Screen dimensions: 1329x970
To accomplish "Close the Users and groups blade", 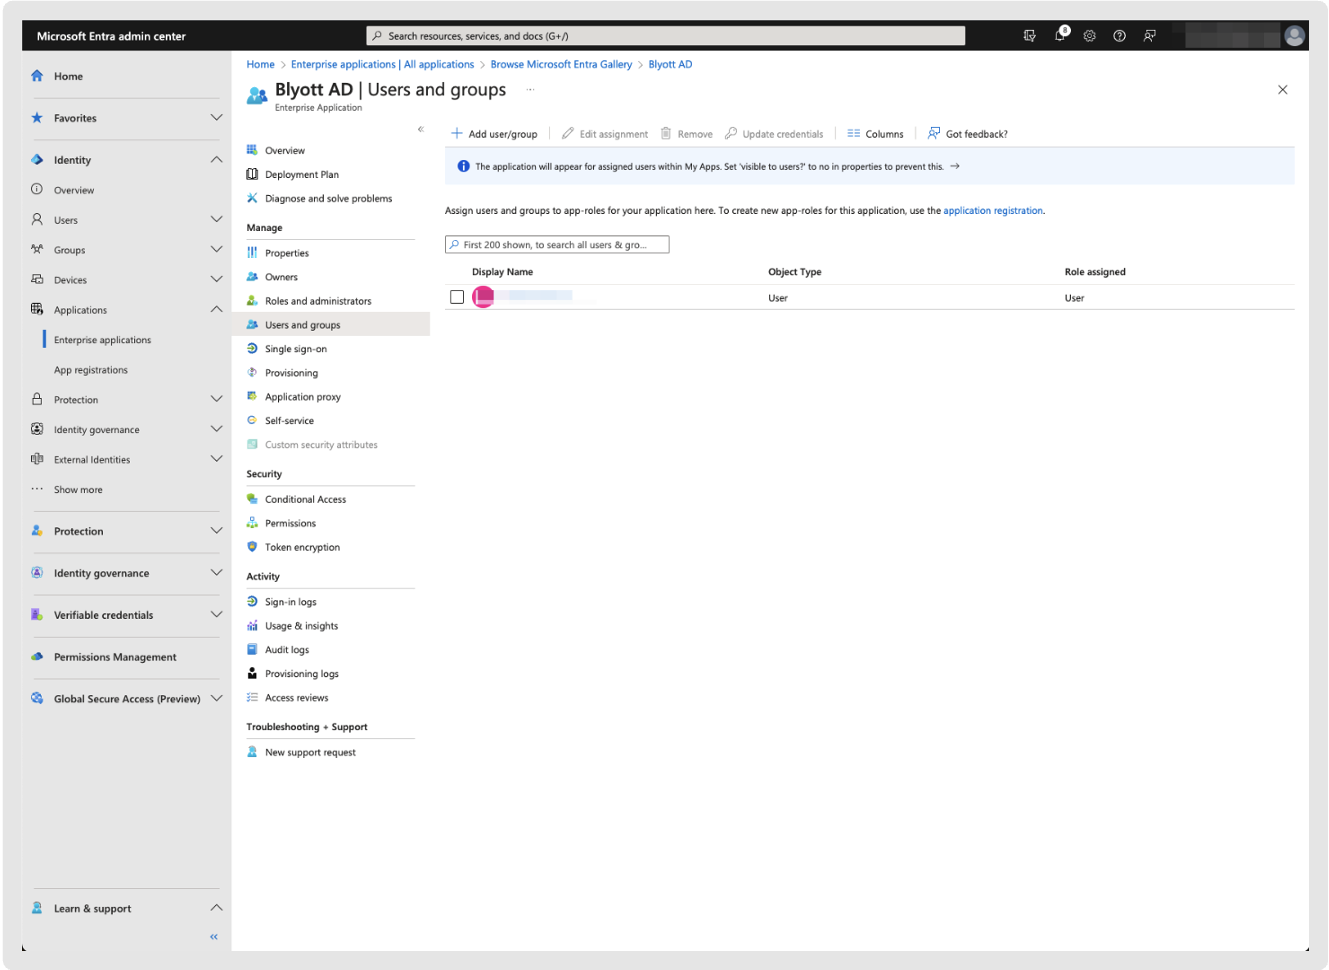I will click(x=1282, y=90).
